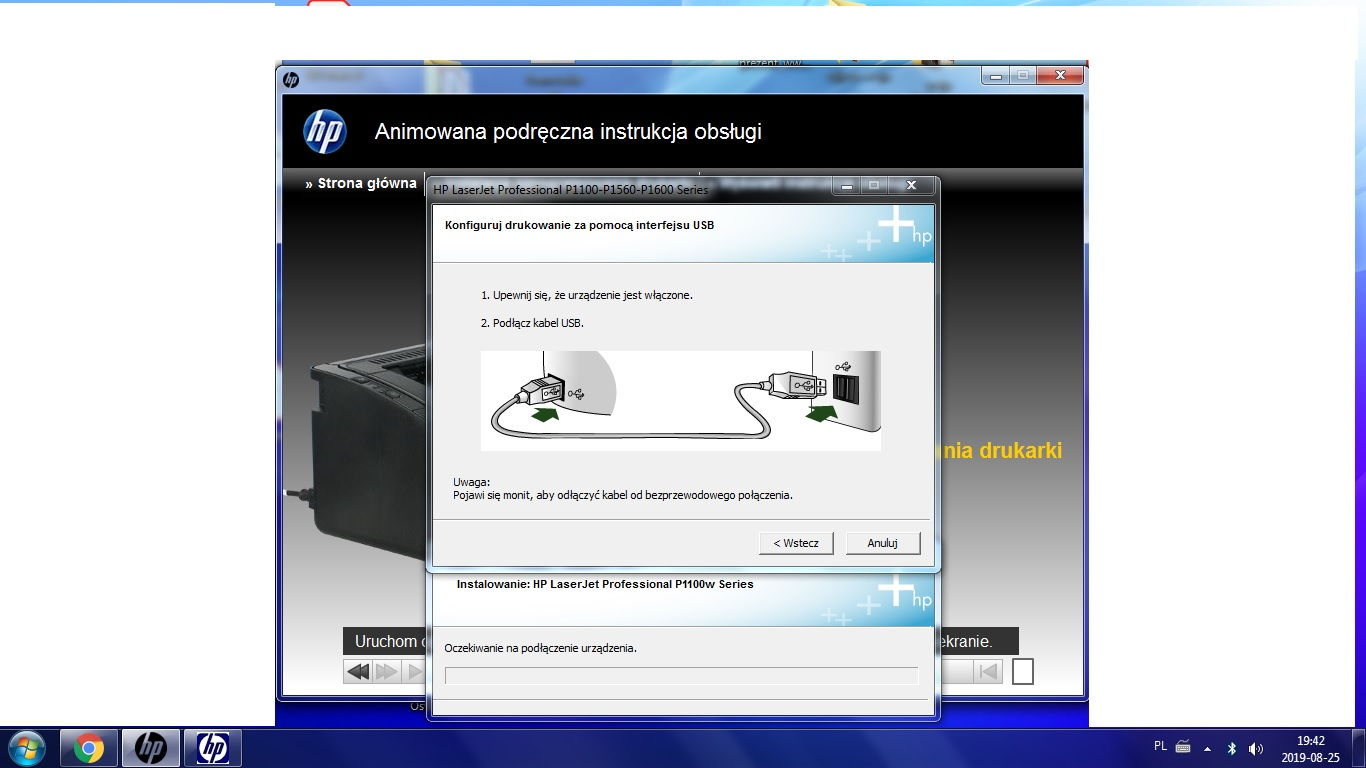Click the play button in the animated guide
The height and width of the screenshot is (768, 1366).
click(x=414, y=672)
